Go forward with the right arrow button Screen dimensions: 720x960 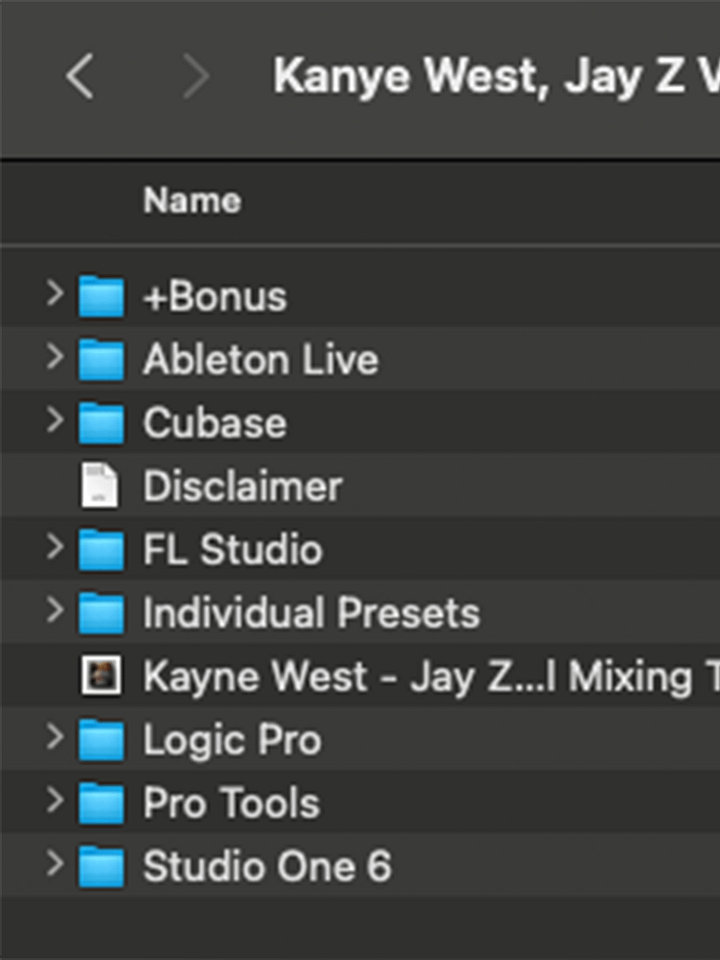click(197, 76)
